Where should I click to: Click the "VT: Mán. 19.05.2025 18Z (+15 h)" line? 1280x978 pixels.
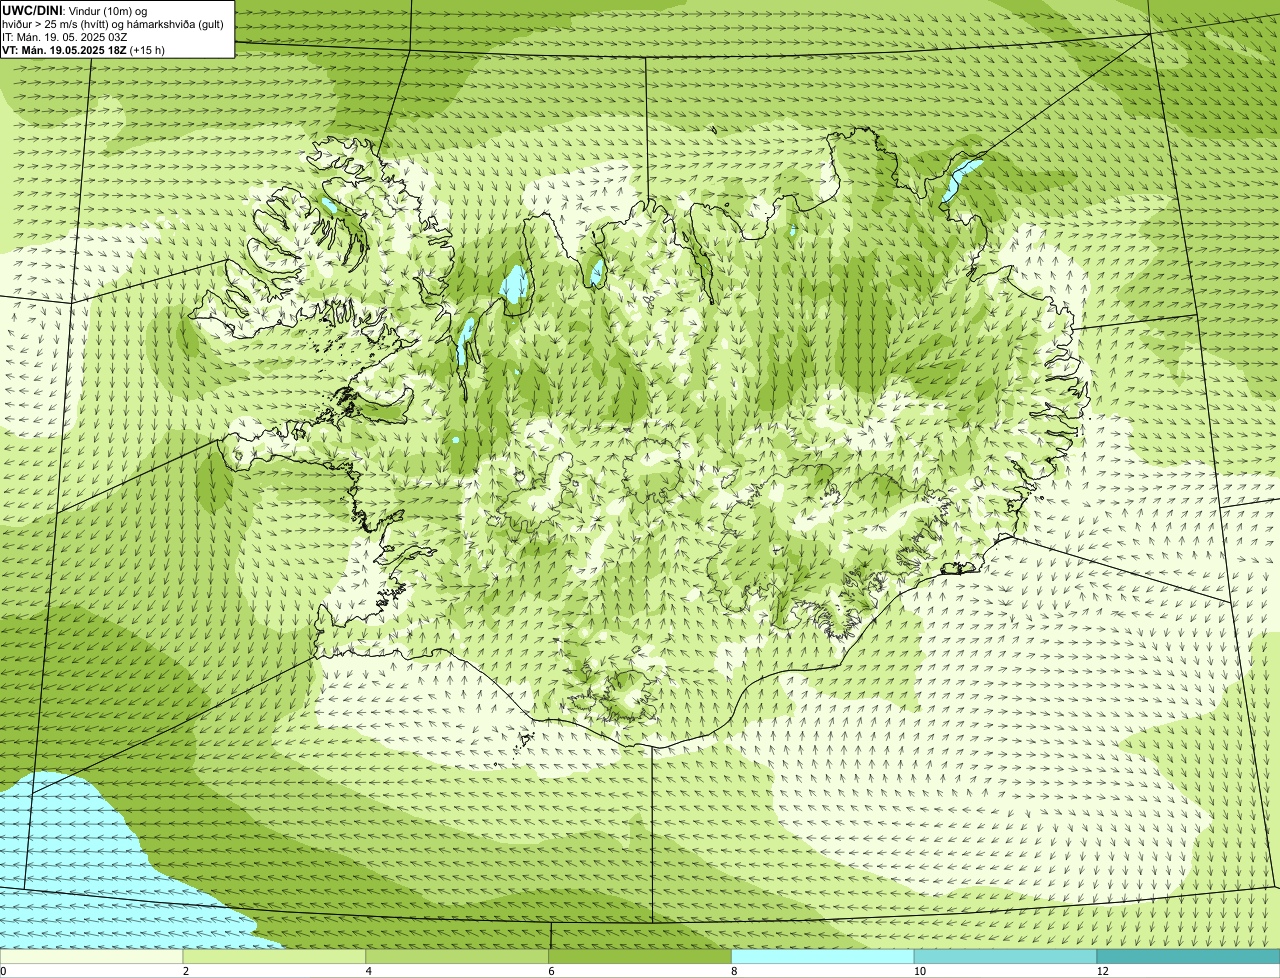[84, 50]
